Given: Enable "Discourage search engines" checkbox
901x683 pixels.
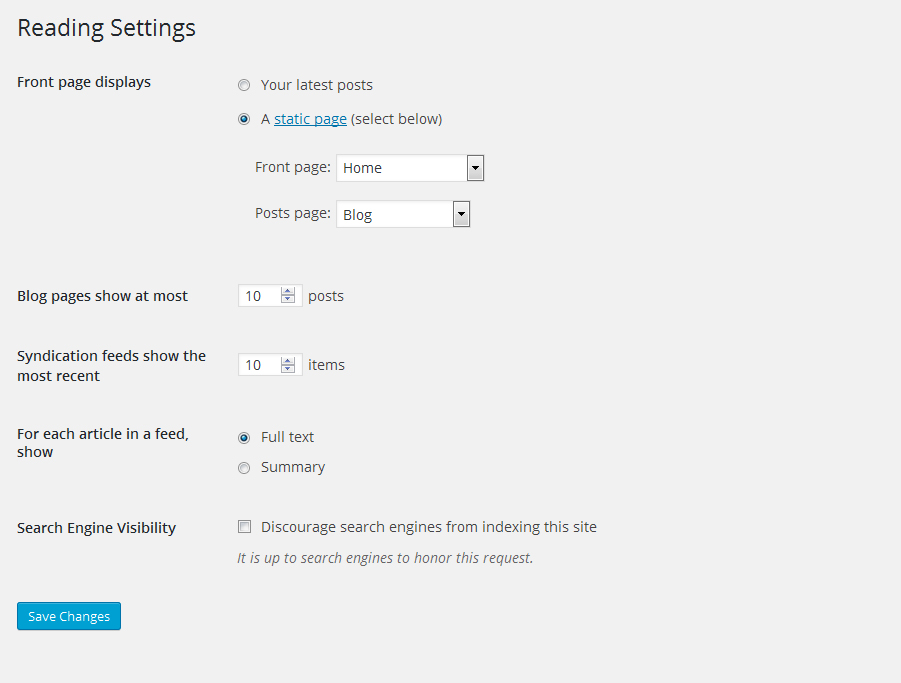Looking at the screenshot, I should click(x=244, y=527).
